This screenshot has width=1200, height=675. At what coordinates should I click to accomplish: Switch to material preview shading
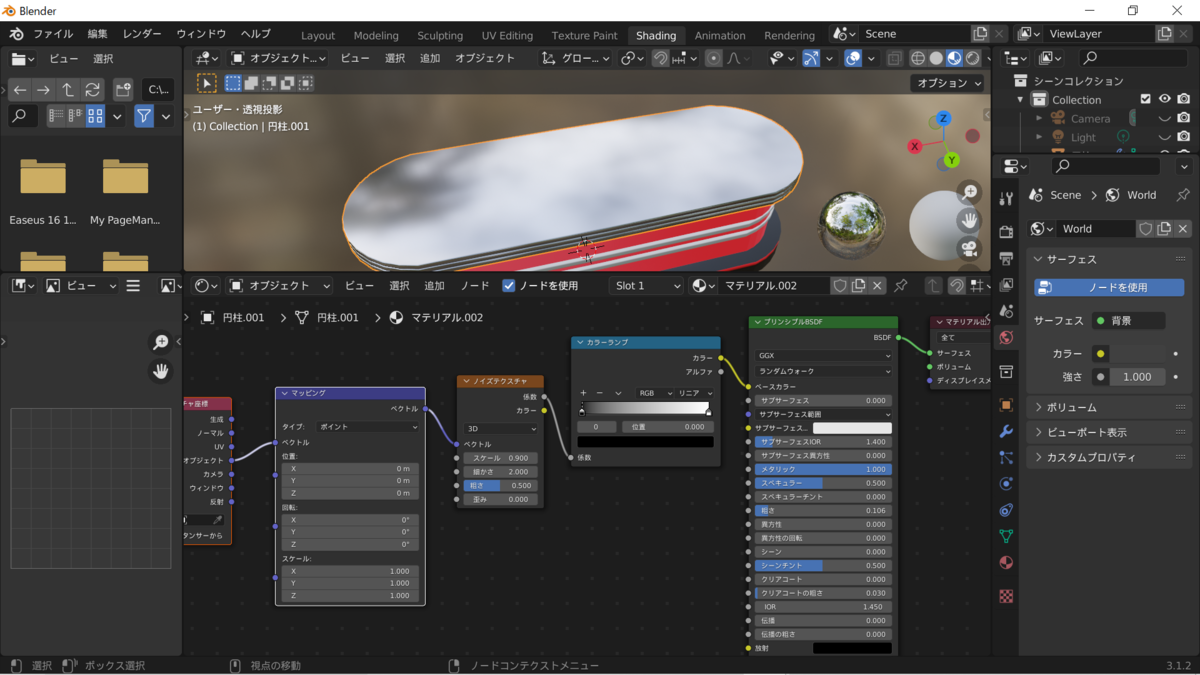(x=954, y=58)
